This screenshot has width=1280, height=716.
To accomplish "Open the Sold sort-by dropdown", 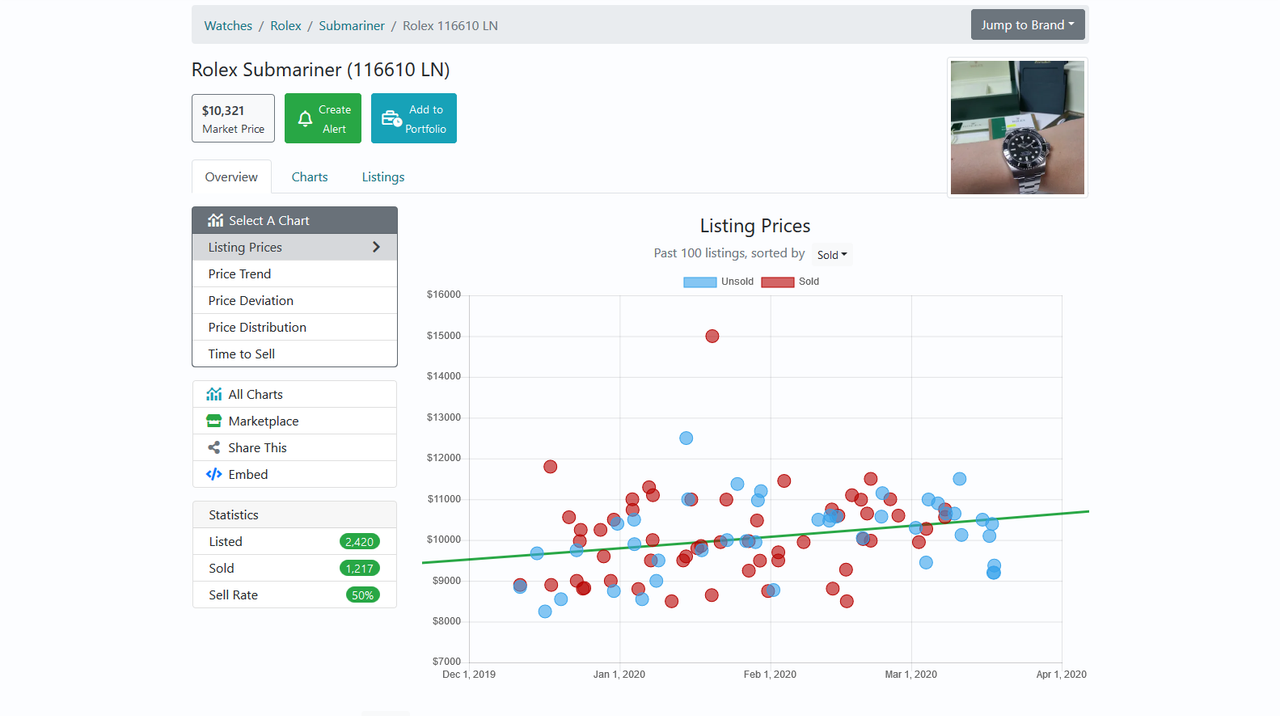I will point(831,255).
